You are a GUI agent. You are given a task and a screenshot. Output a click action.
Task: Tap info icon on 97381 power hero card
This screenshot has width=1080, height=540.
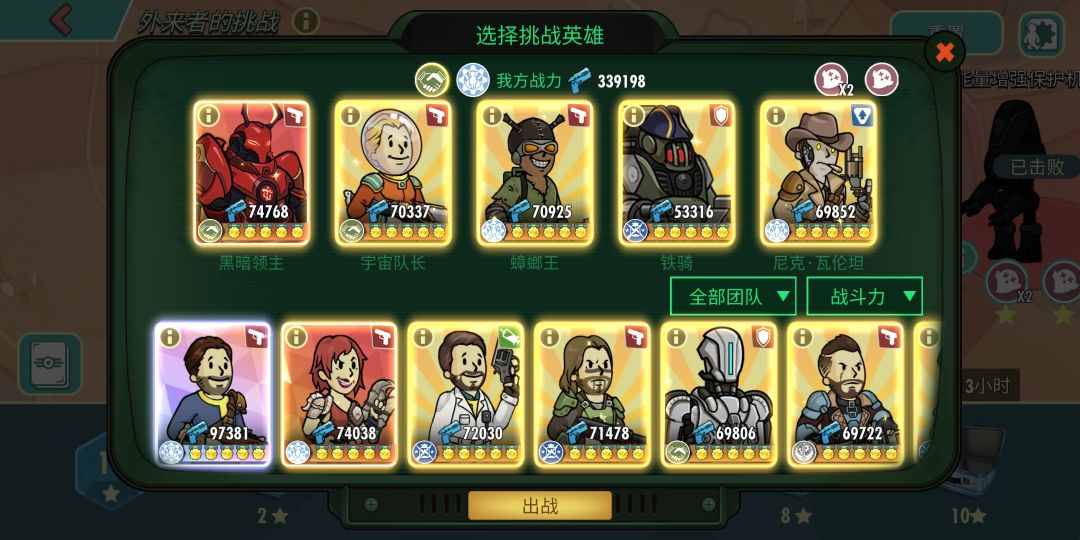tap(169, 337)
